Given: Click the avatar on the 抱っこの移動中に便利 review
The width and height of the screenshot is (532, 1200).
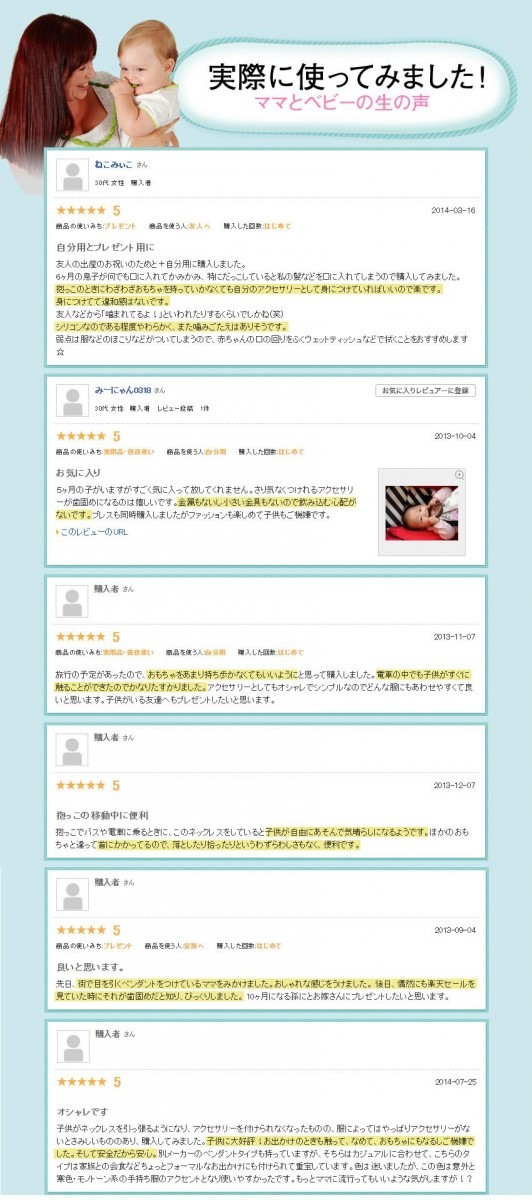Looking at the screenshot, I should click(x=72, y=749).
